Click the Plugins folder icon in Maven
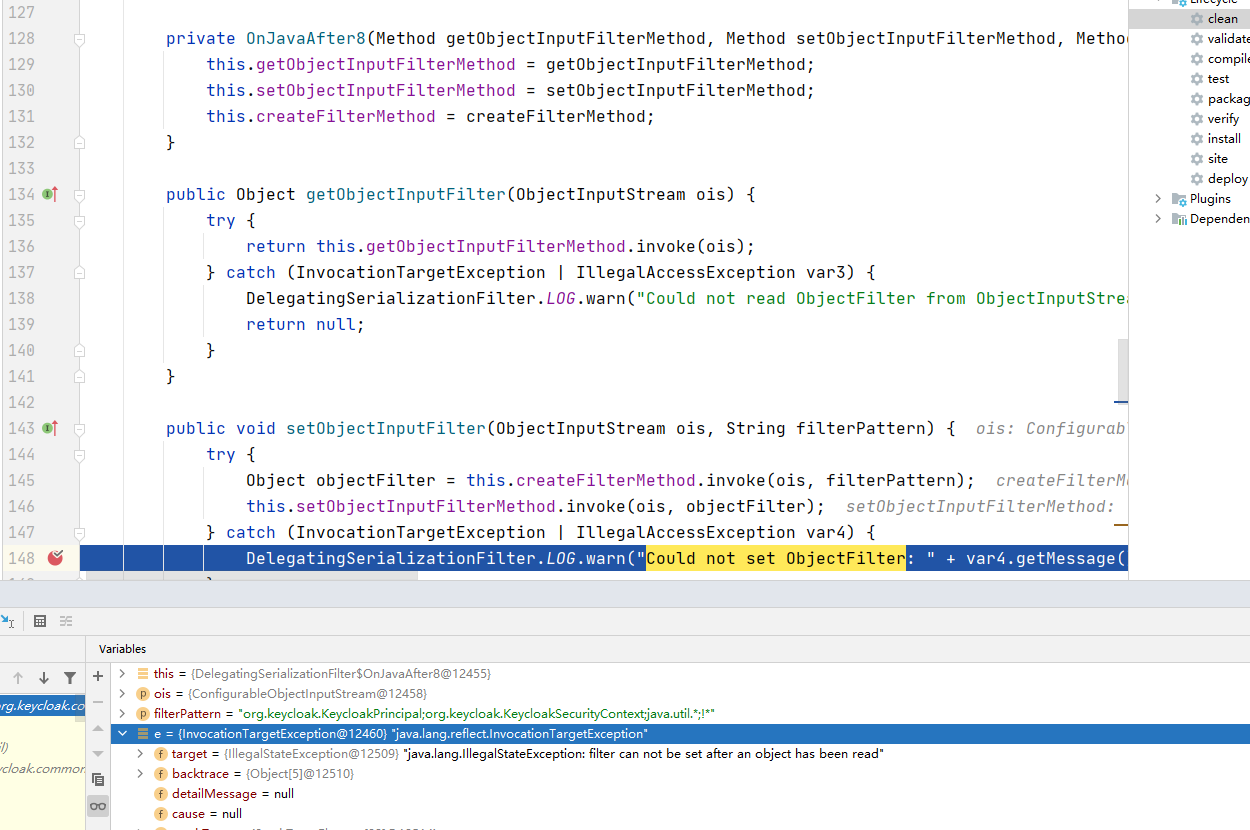Image resolution: width=1250 pixels, height=830 pixels. (x=1179, y=198)
